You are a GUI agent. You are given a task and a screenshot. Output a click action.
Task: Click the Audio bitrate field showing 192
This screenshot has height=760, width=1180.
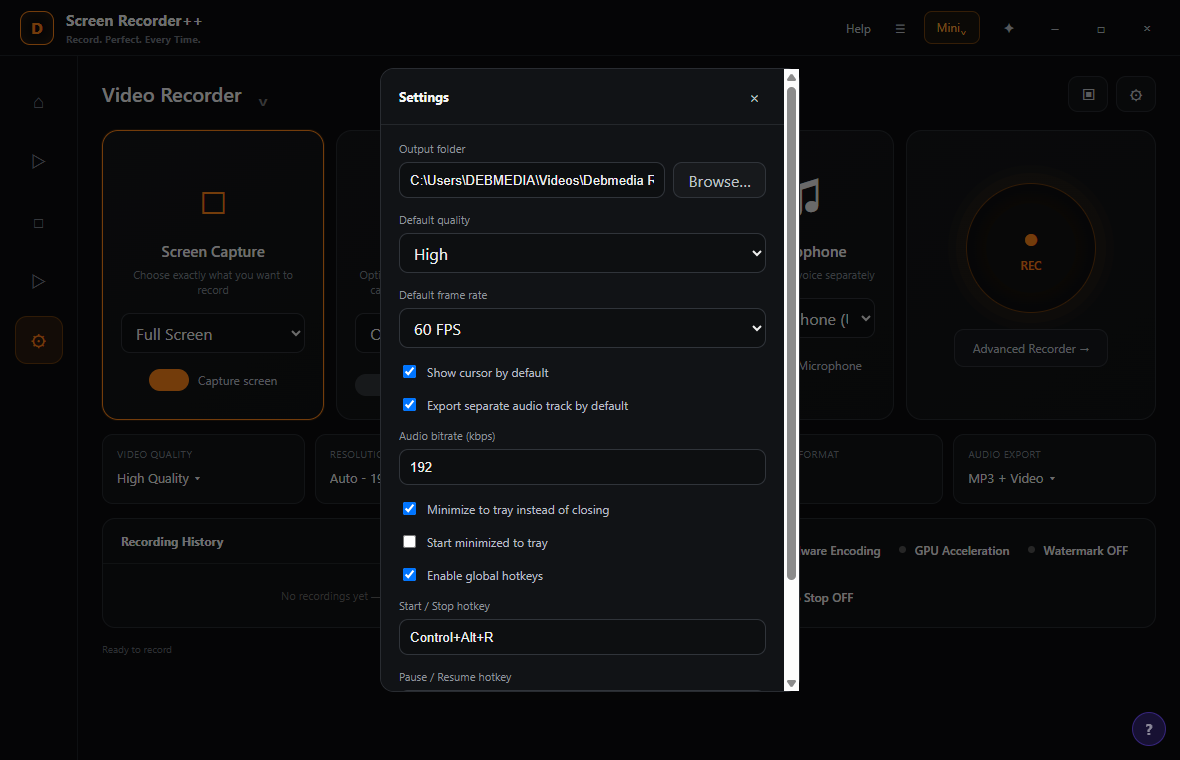click(582, 467)
